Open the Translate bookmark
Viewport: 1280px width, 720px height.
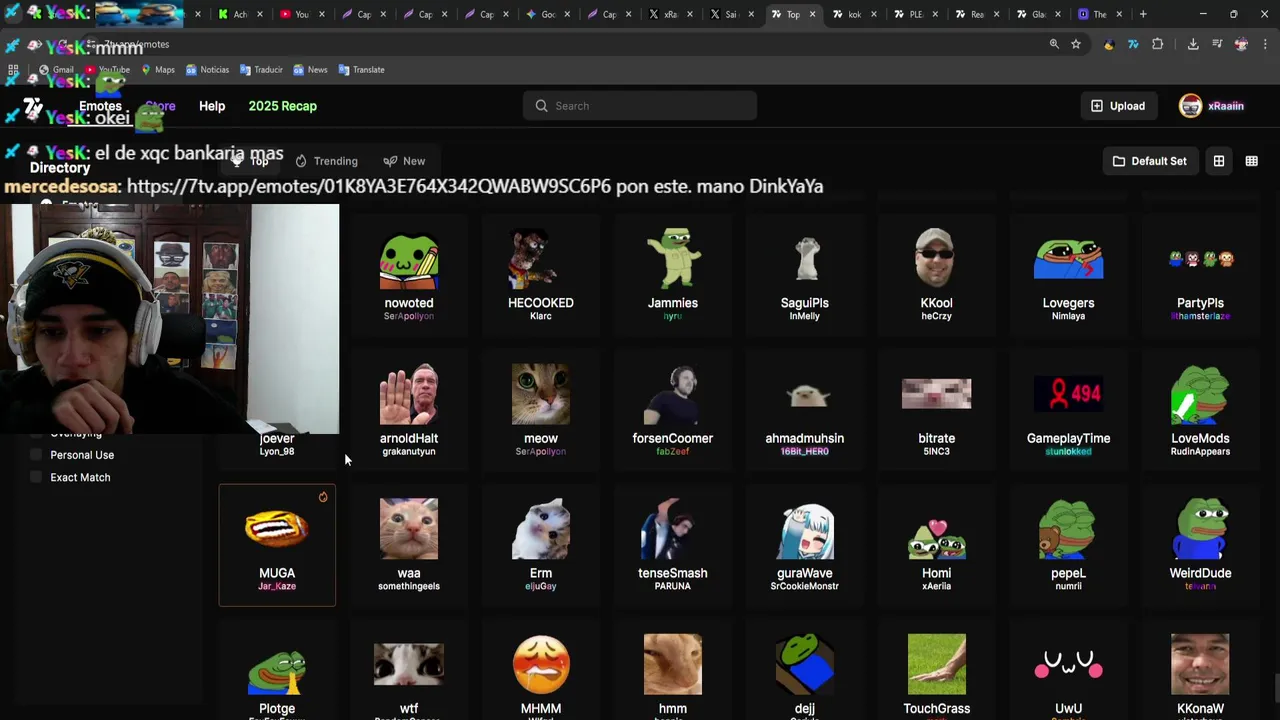(x=361, y=70)
